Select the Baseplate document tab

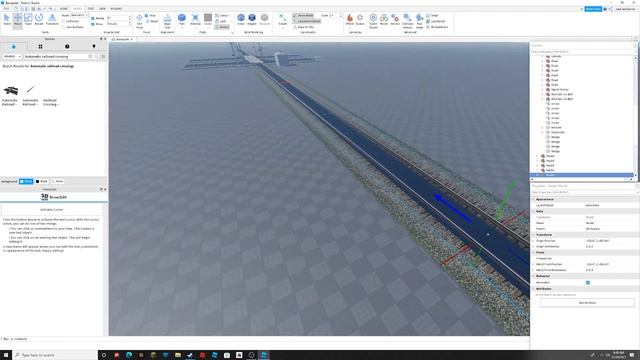click(122, 39)
